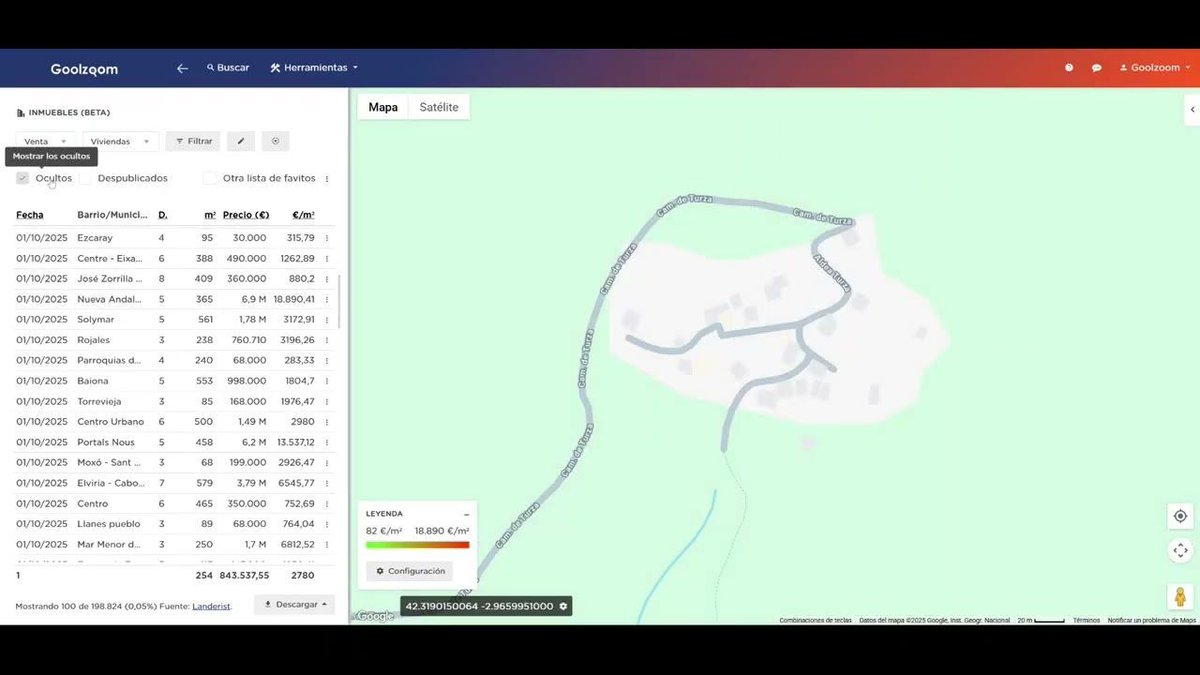
Task: Open row menu for Solymar listing
Action: 327,320
